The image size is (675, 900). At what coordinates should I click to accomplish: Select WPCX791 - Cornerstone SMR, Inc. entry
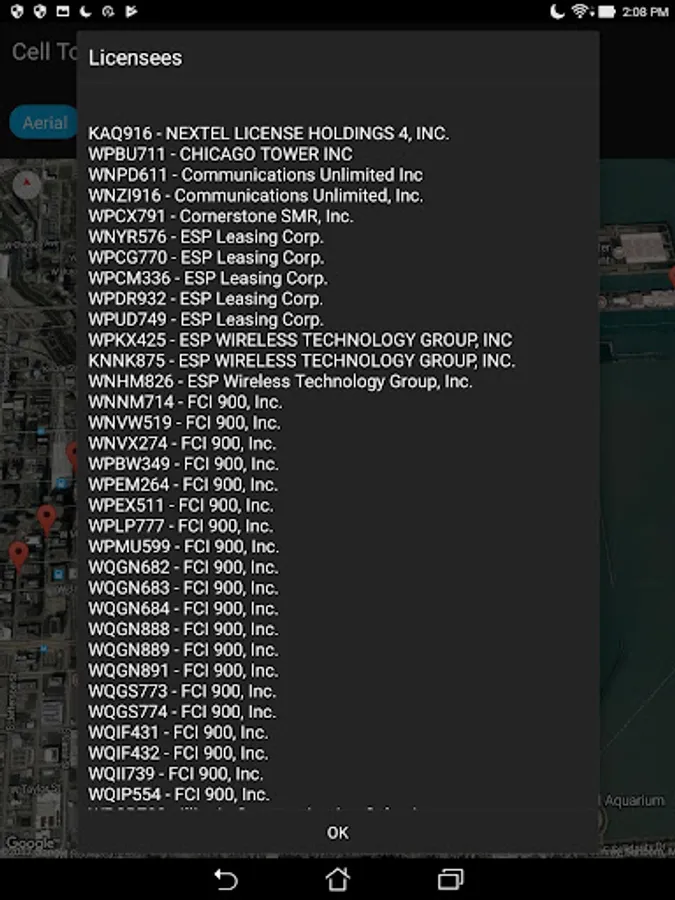221,216
